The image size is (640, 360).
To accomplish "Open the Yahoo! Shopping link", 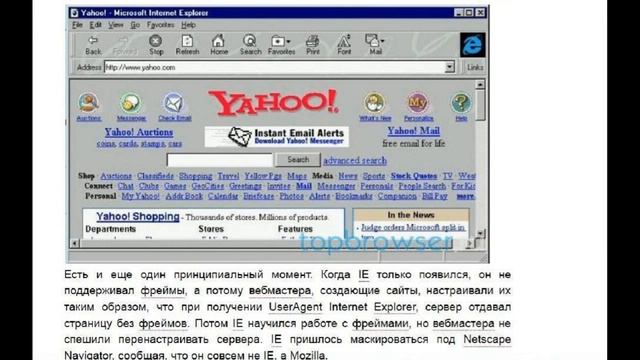I will tap(138, 216).
